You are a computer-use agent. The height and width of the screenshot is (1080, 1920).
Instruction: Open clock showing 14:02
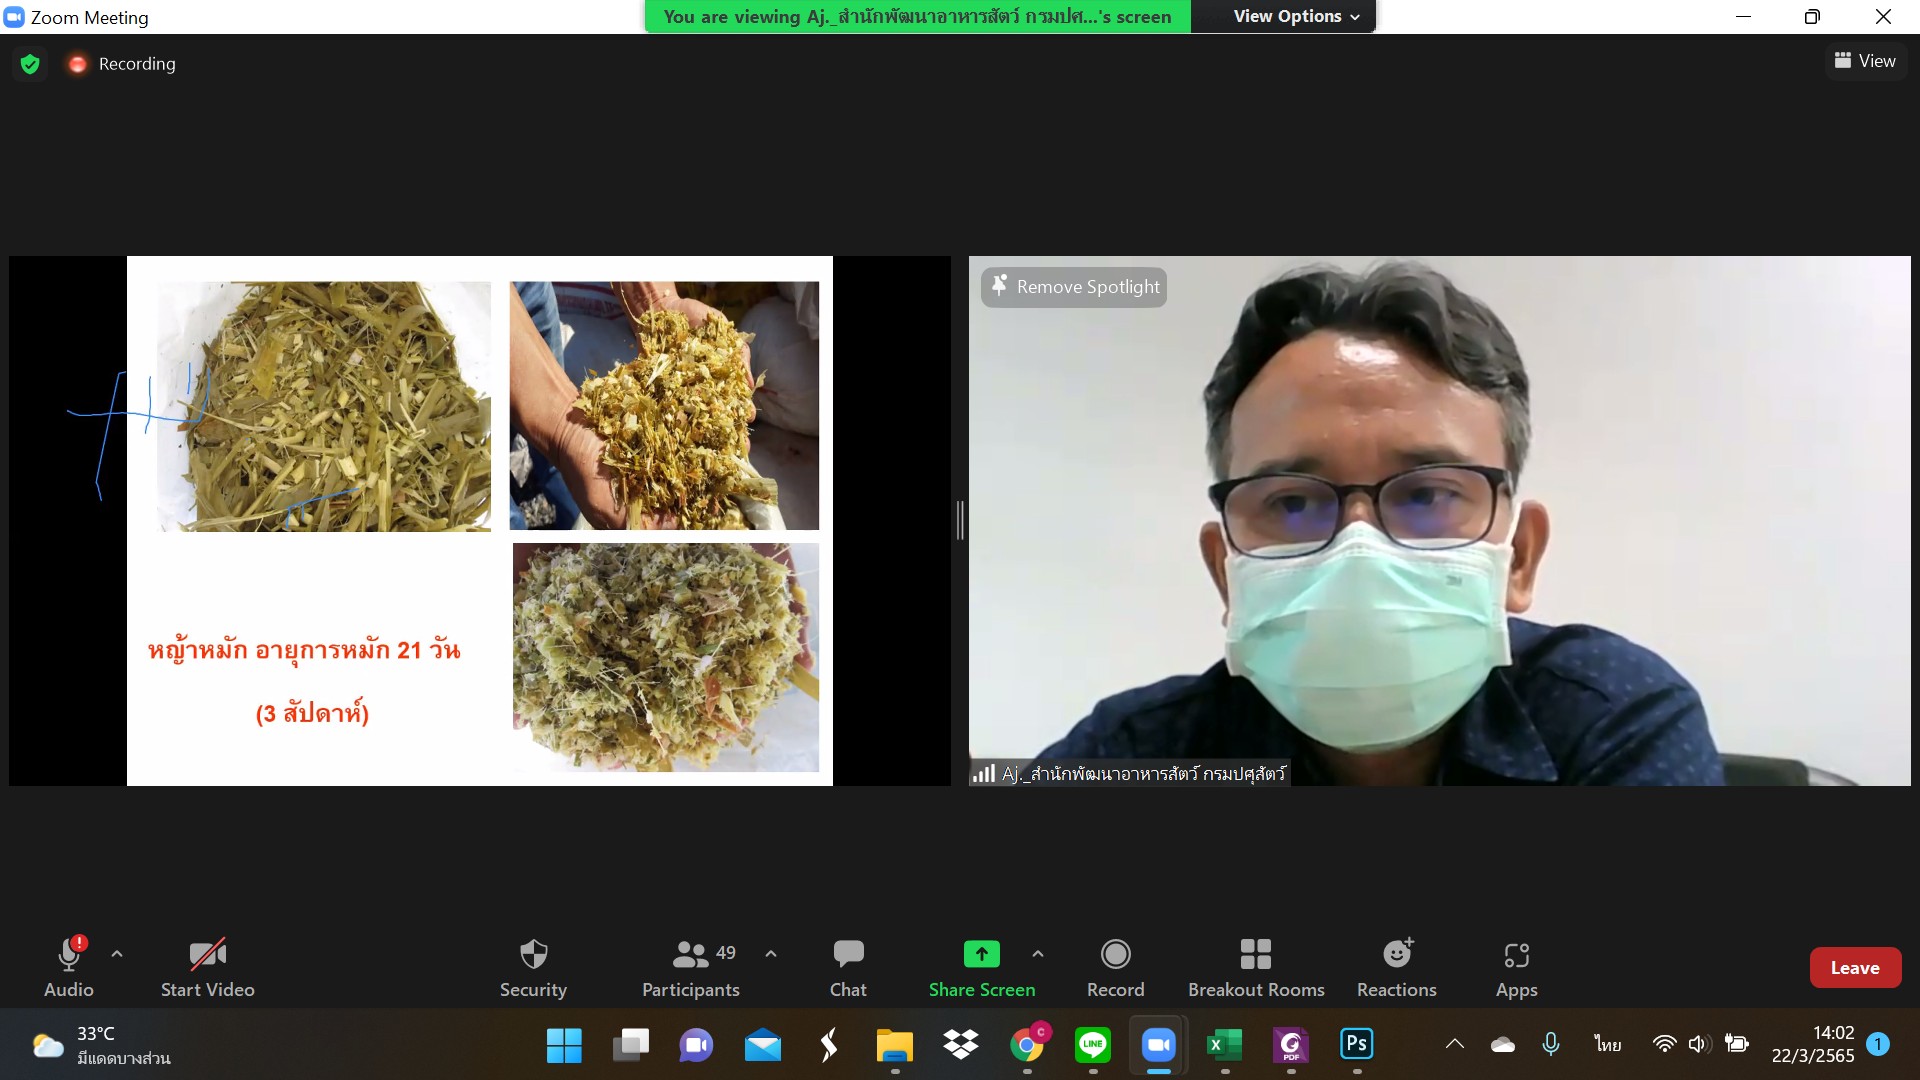pyautogui.click(x=1813, y=1044)
